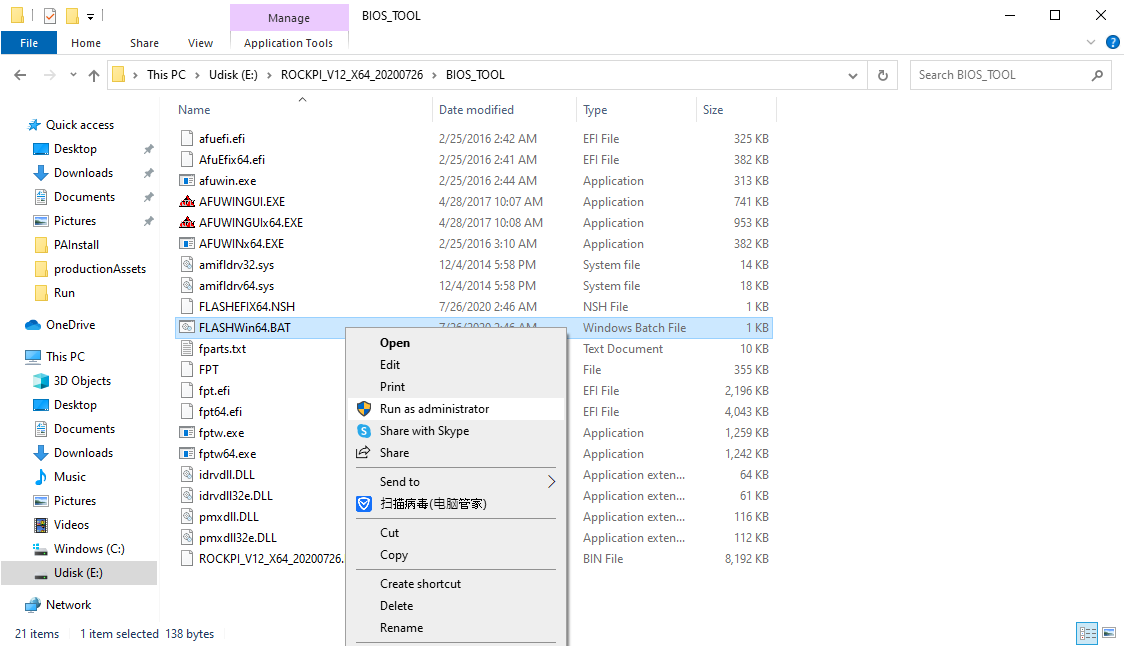Select Create shortcut in the context menu
The height and width of the screenshot is (646, 1125).
[x=420, y=583]
